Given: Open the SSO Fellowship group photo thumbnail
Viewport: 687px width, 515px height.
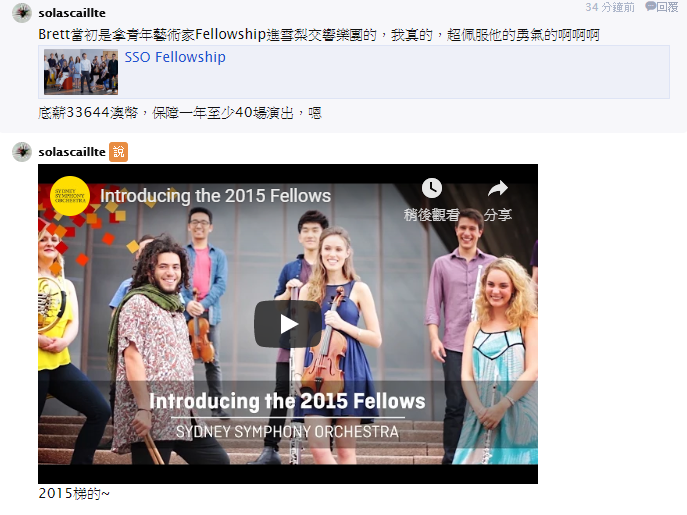Looking at the screenshot, I should [81, 72].
